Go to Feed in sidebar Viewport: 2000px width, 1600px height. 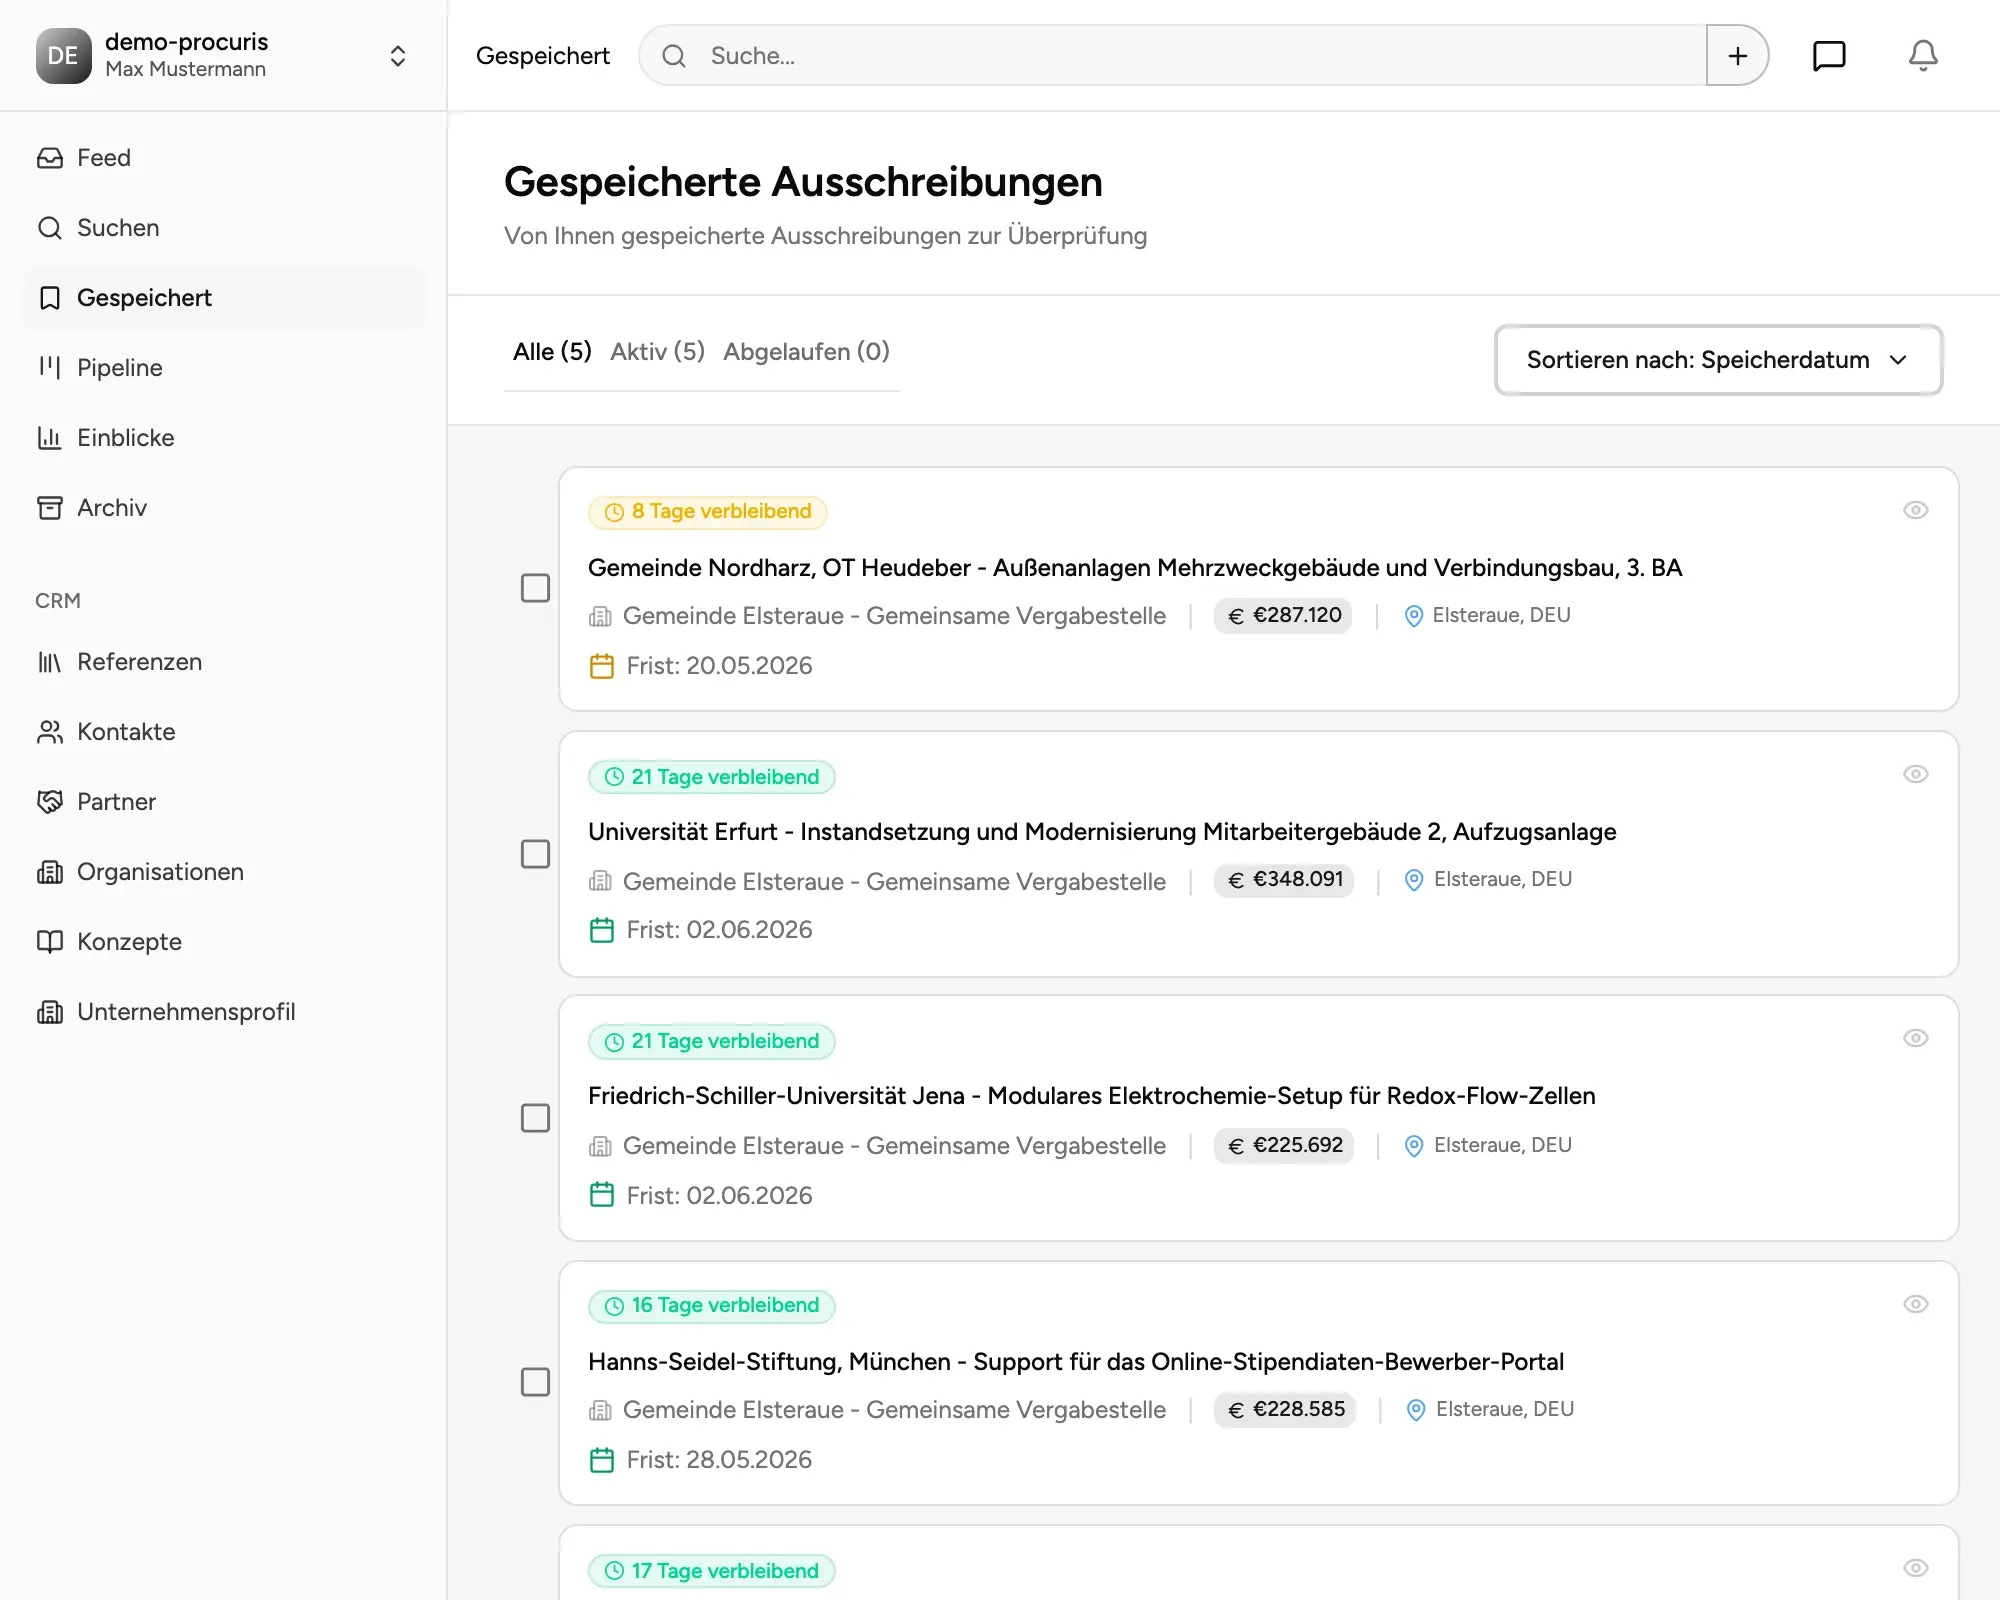tap(224, 158)
